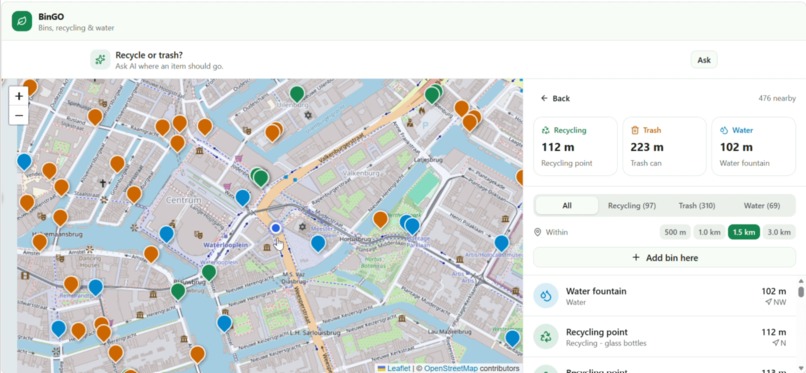The height and width of the screenshot is (373, 806).
Task: Open the Recycling 112 m summary card
Action: [575, 146]
